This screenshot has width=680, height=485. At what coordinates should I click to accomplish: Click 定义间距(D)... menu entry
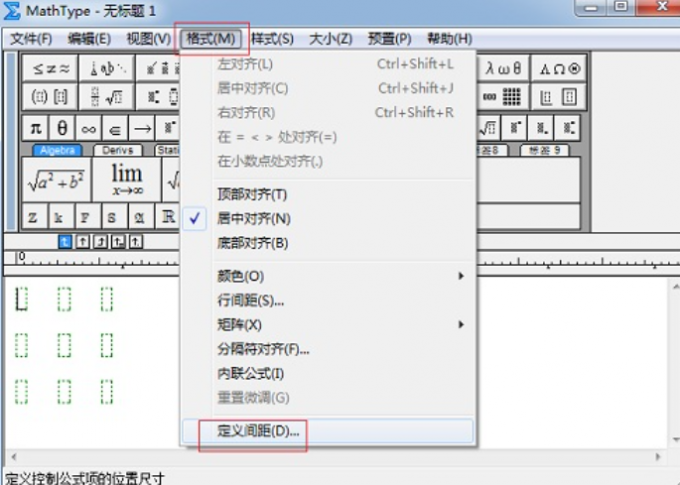(x=328, y=431)
